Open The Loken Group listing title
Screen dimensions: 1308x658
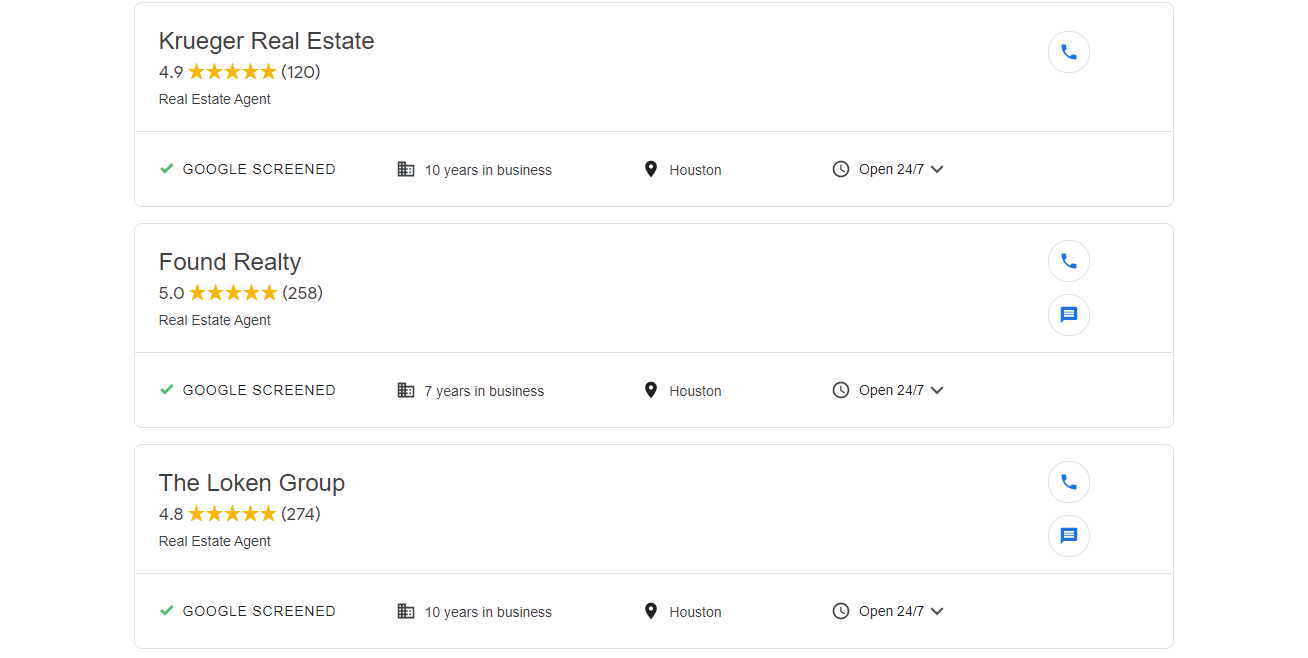click(252, 483)
